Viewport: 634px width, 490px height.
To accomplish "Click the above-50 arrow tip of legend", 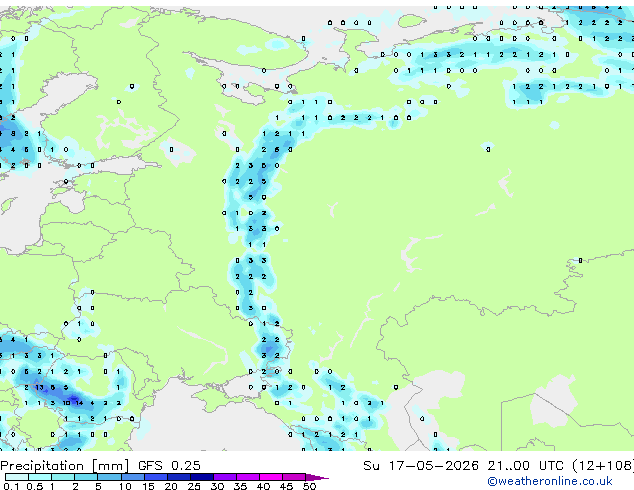I will coord(317,477).
